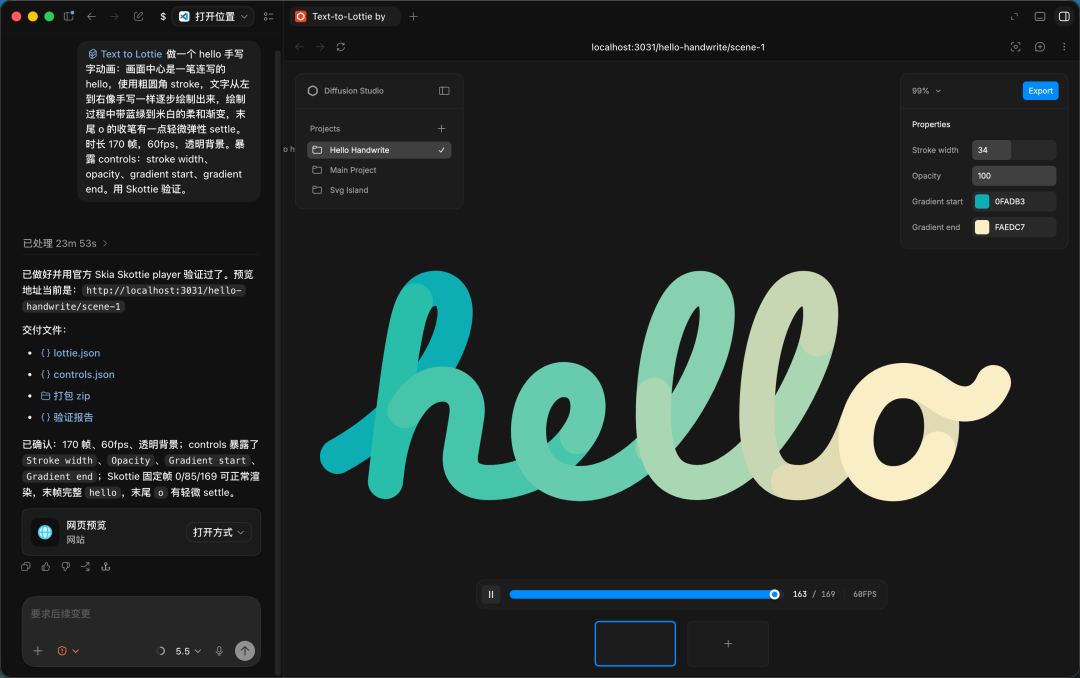Open the preview three-dot more menu

(x=1064, y=47)
